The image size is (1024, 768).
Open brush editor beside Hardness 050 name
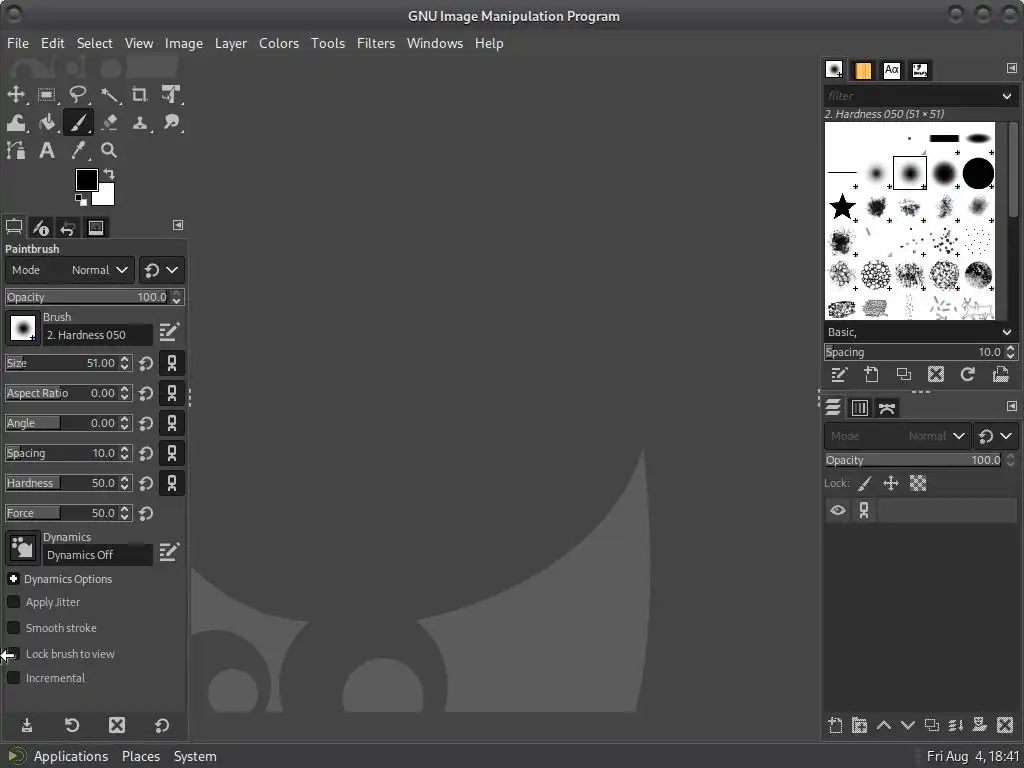point(169,332)
